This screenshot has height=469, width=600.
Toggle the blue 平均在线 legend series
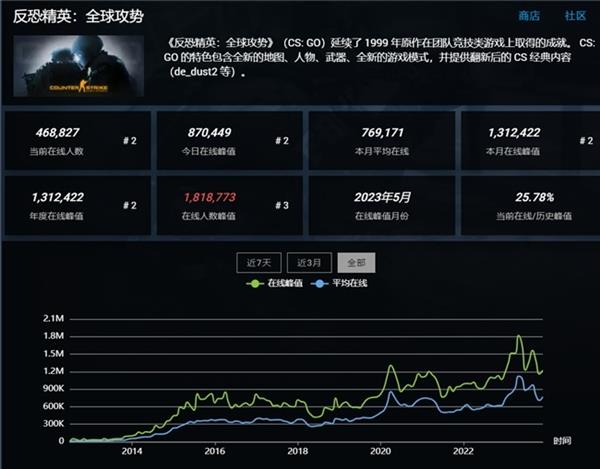point(335,284)
